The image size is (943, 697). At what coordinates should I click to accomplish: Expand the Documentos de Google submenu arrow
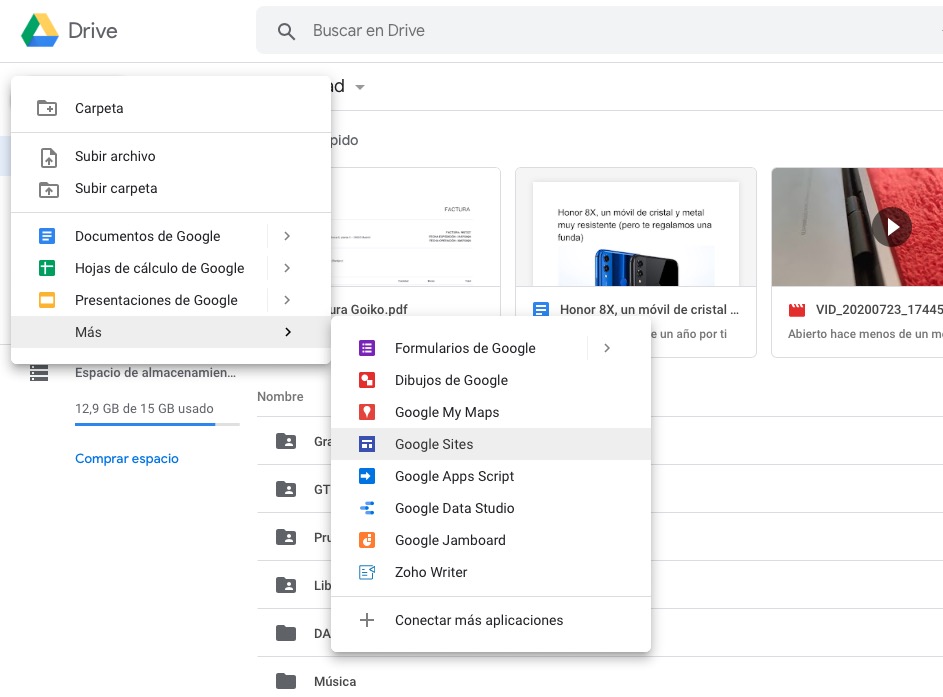click(287, 236)
